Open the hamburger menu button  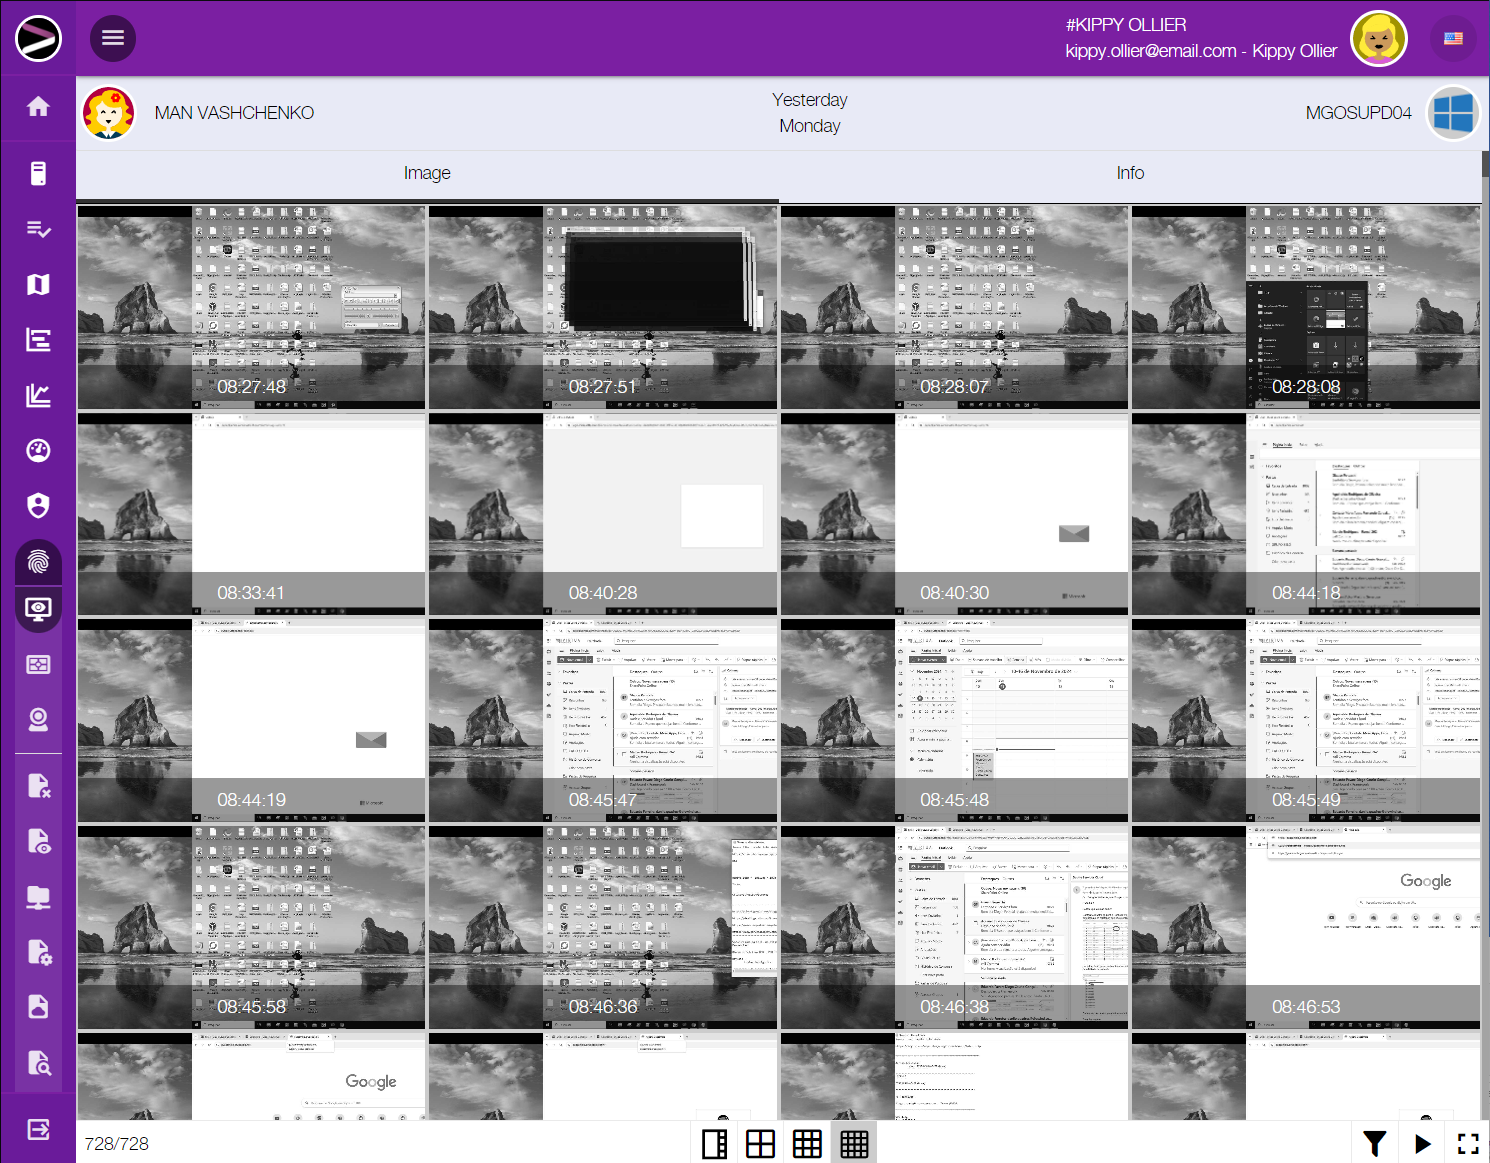point(113,38)
